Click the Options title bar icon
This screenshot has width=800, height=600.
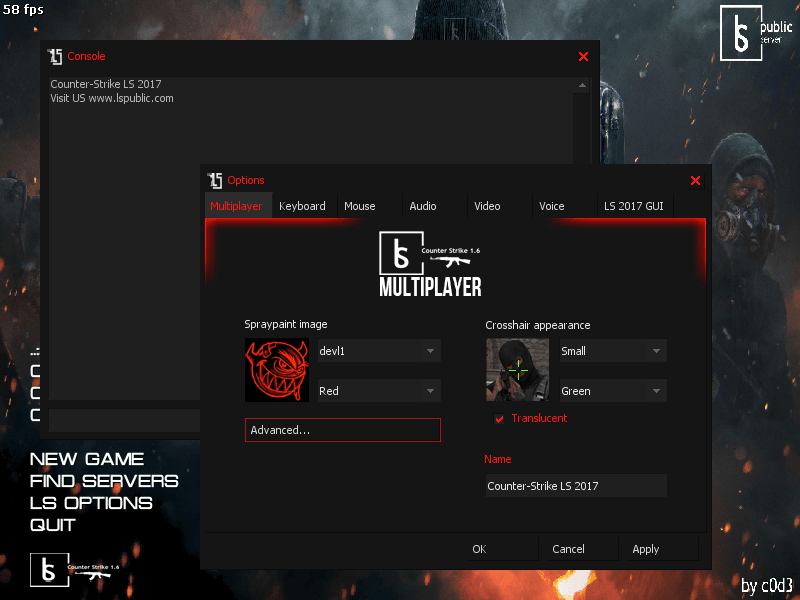[215, 180]
